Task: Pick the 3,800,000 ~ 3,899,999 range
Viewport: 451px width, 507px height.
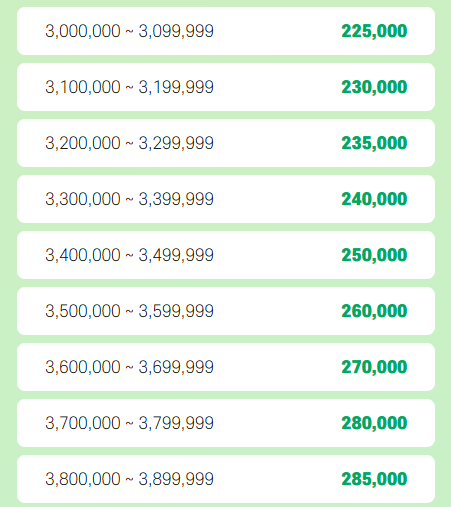Action: tap(129, 479)
